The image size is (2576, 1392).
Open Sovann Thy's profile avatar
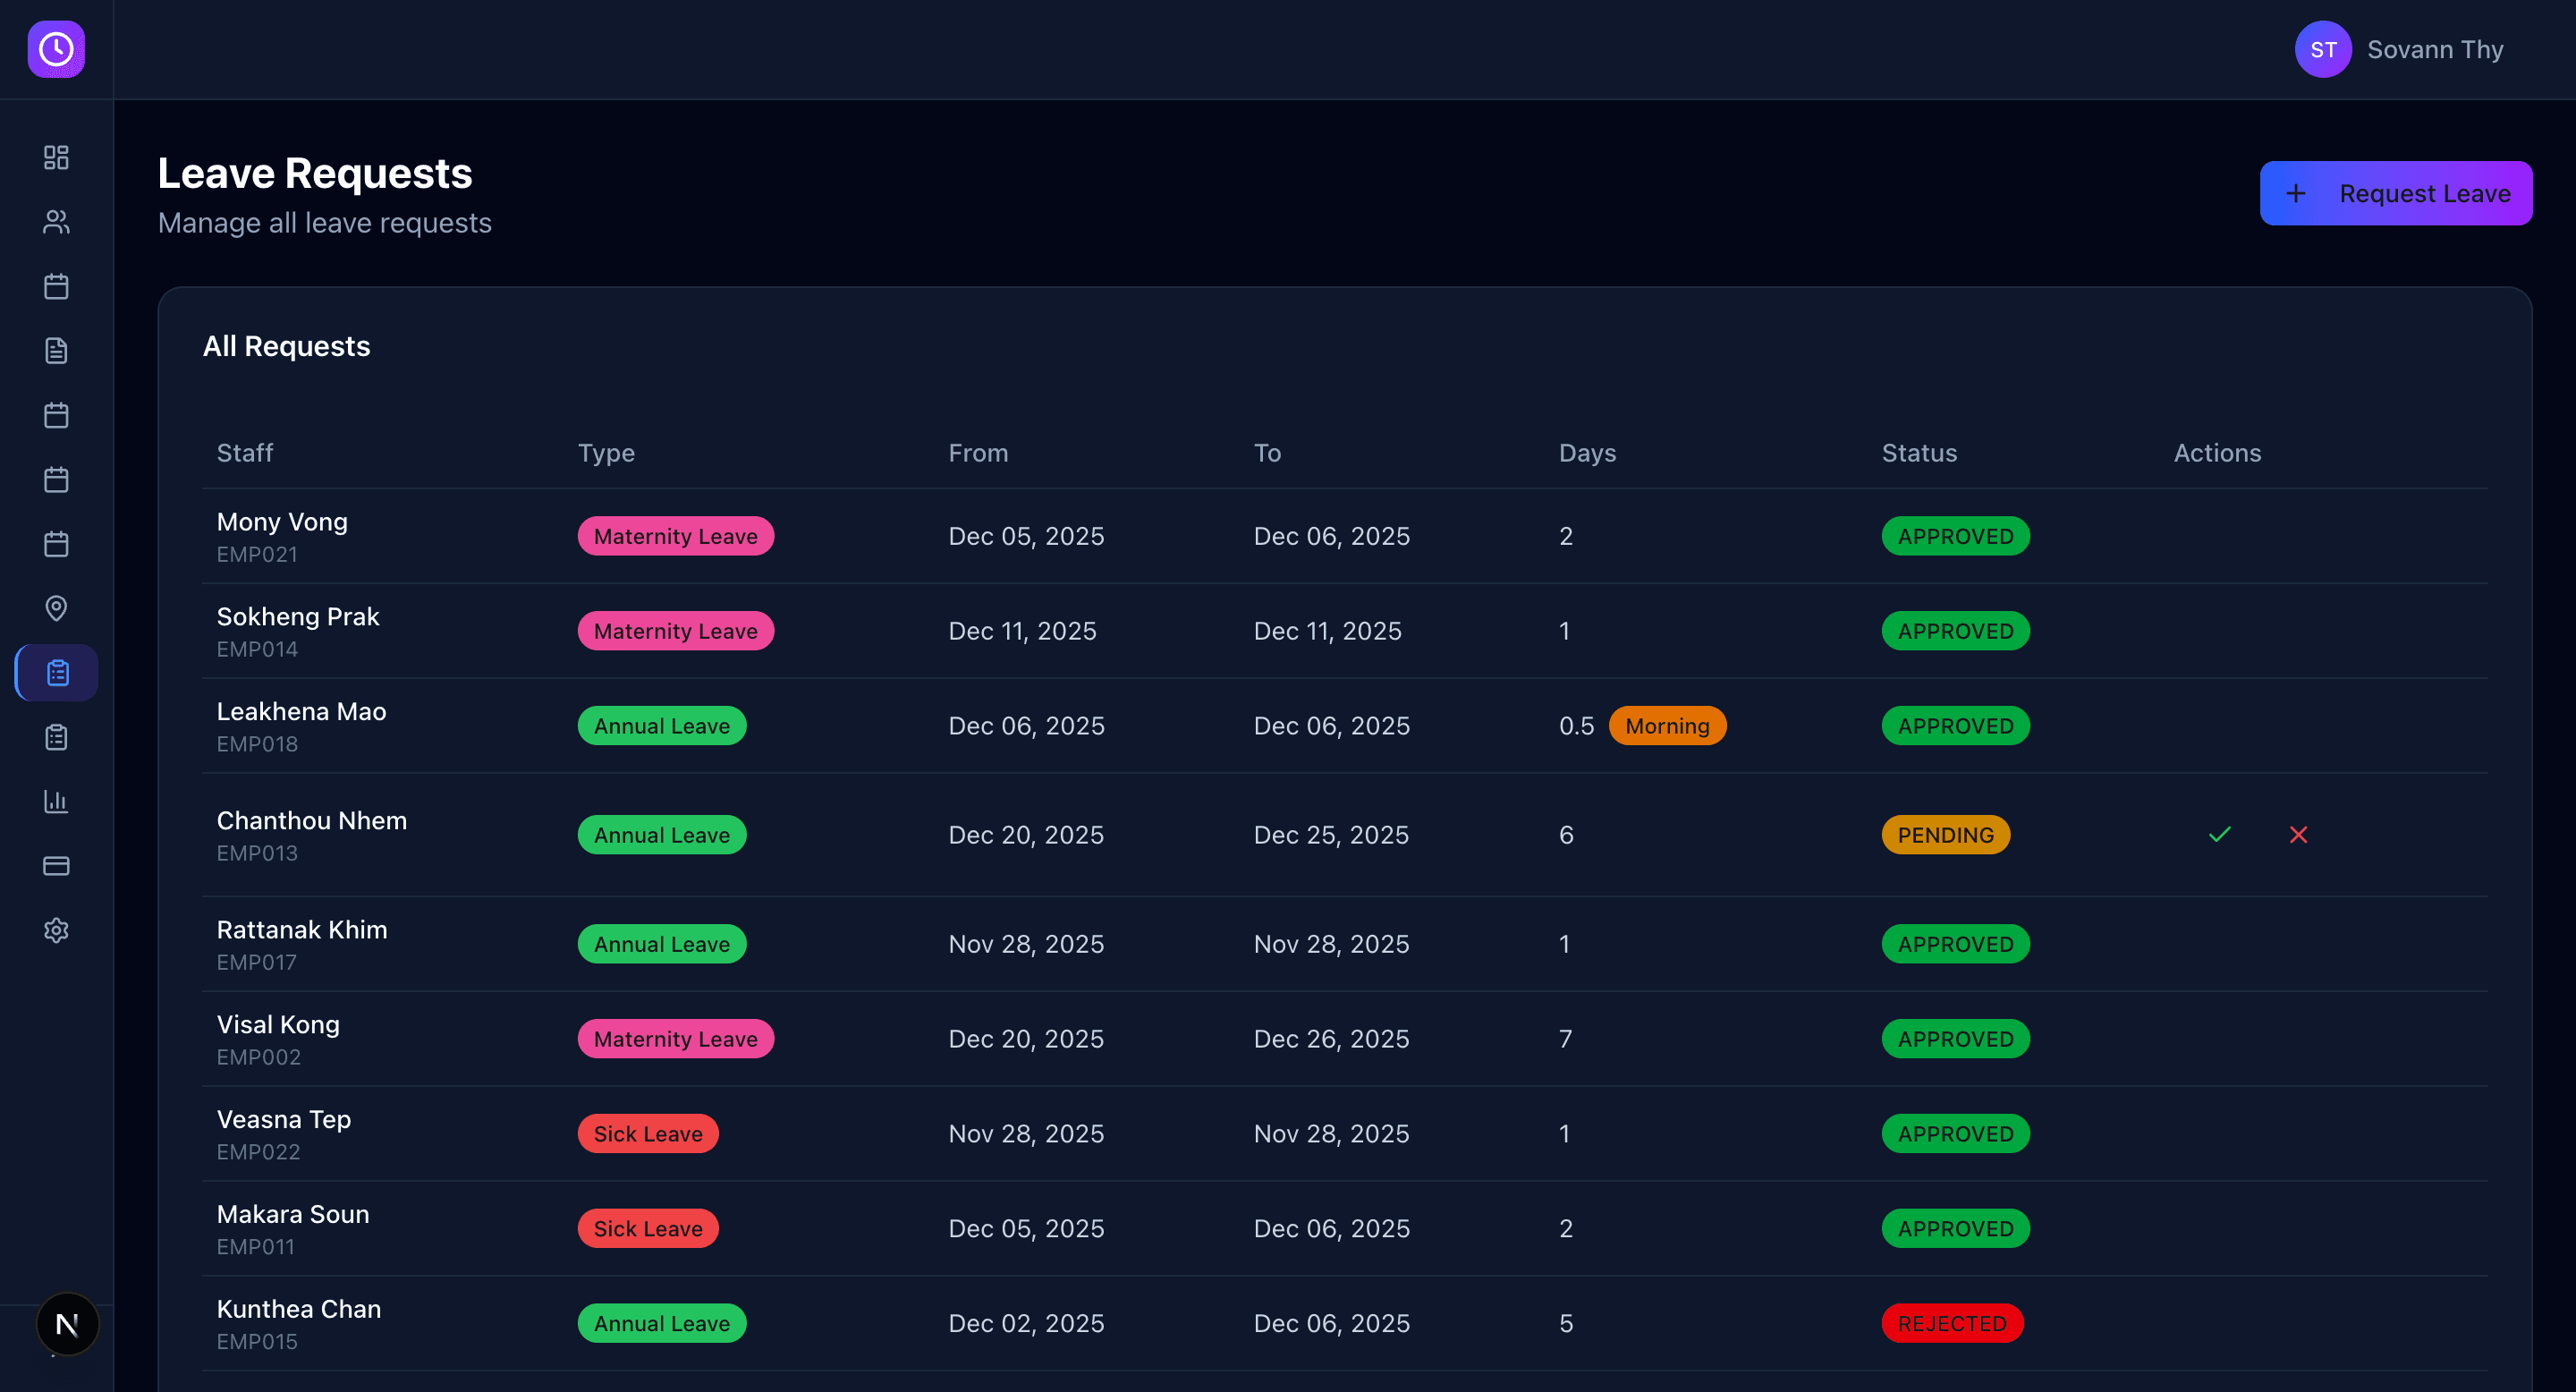[2322, 48]
